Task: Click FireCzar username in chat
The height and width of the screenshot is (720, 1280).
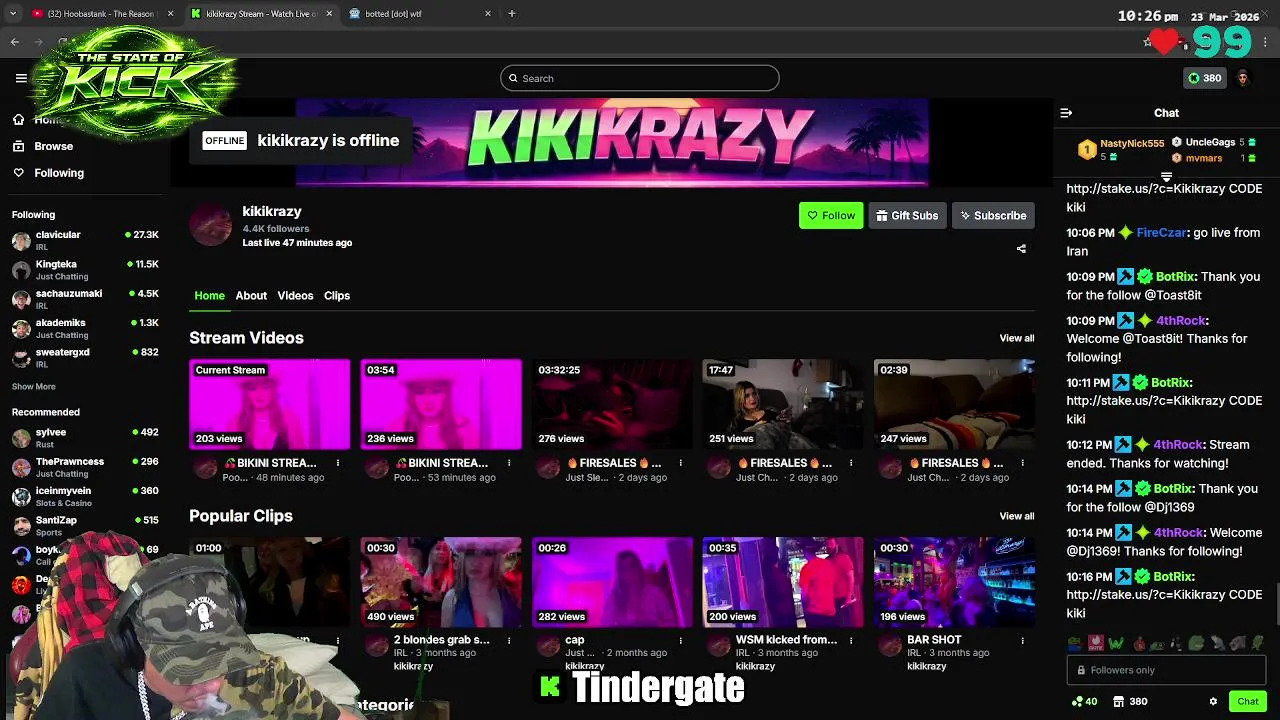Action: (x=1161, y=233)
